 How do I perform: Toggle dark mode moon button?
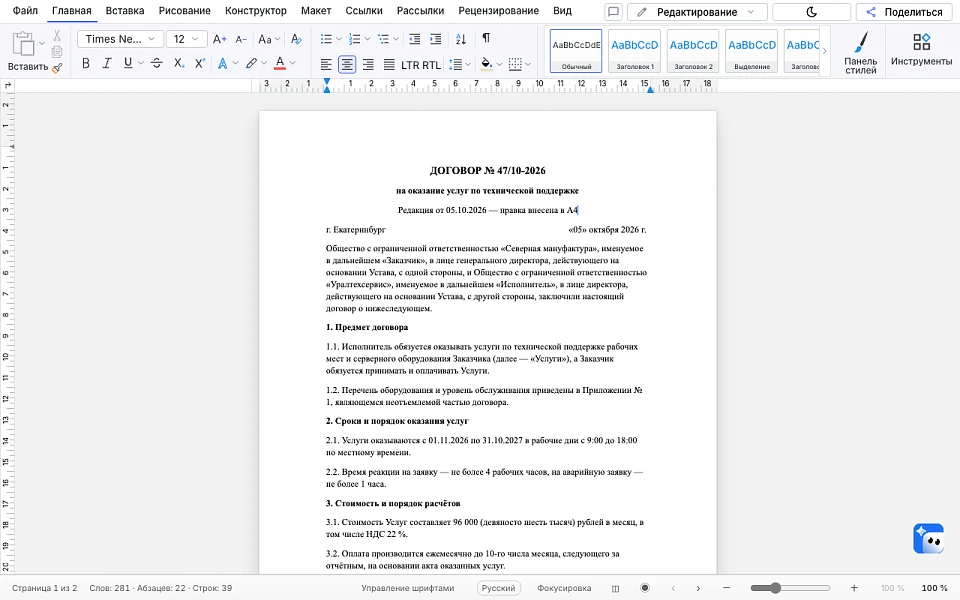pos(811,12)
